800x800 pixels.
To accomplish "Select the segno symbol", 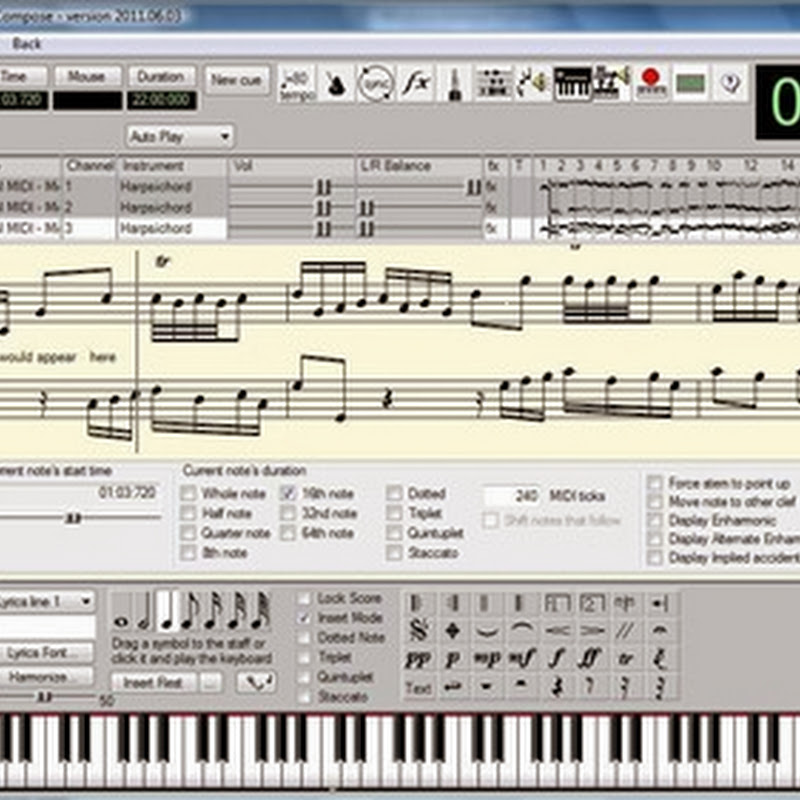I will 418,631.
